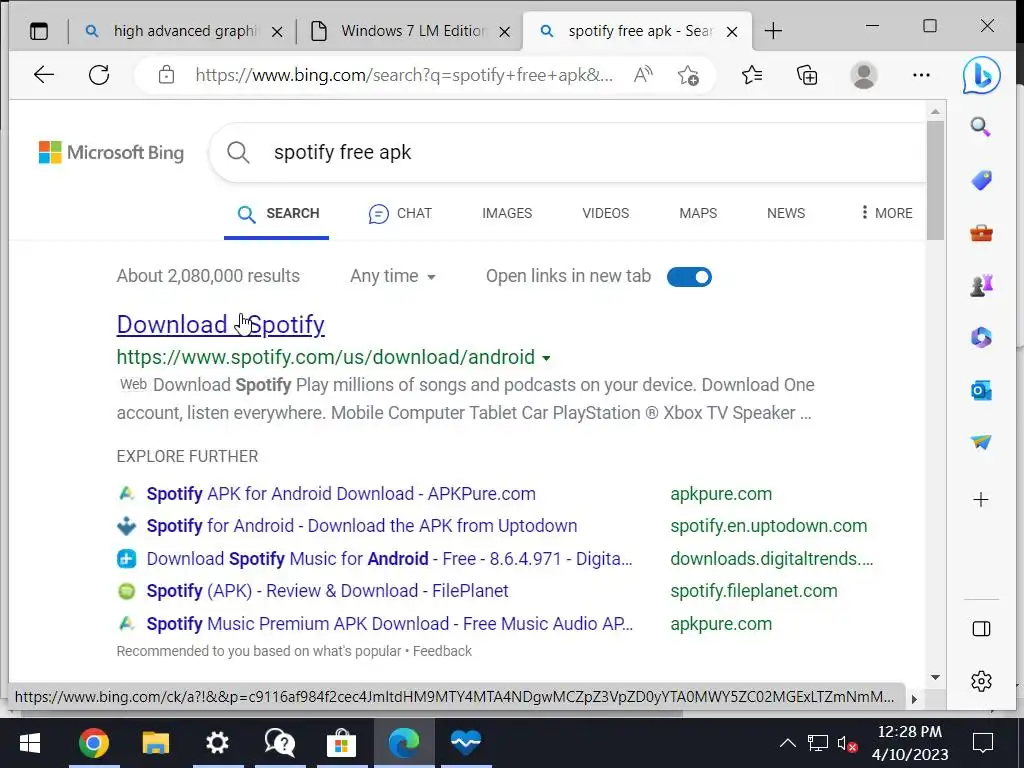Open sidebar Games chess icon
1024x768 pixels.
click(981, 285)
